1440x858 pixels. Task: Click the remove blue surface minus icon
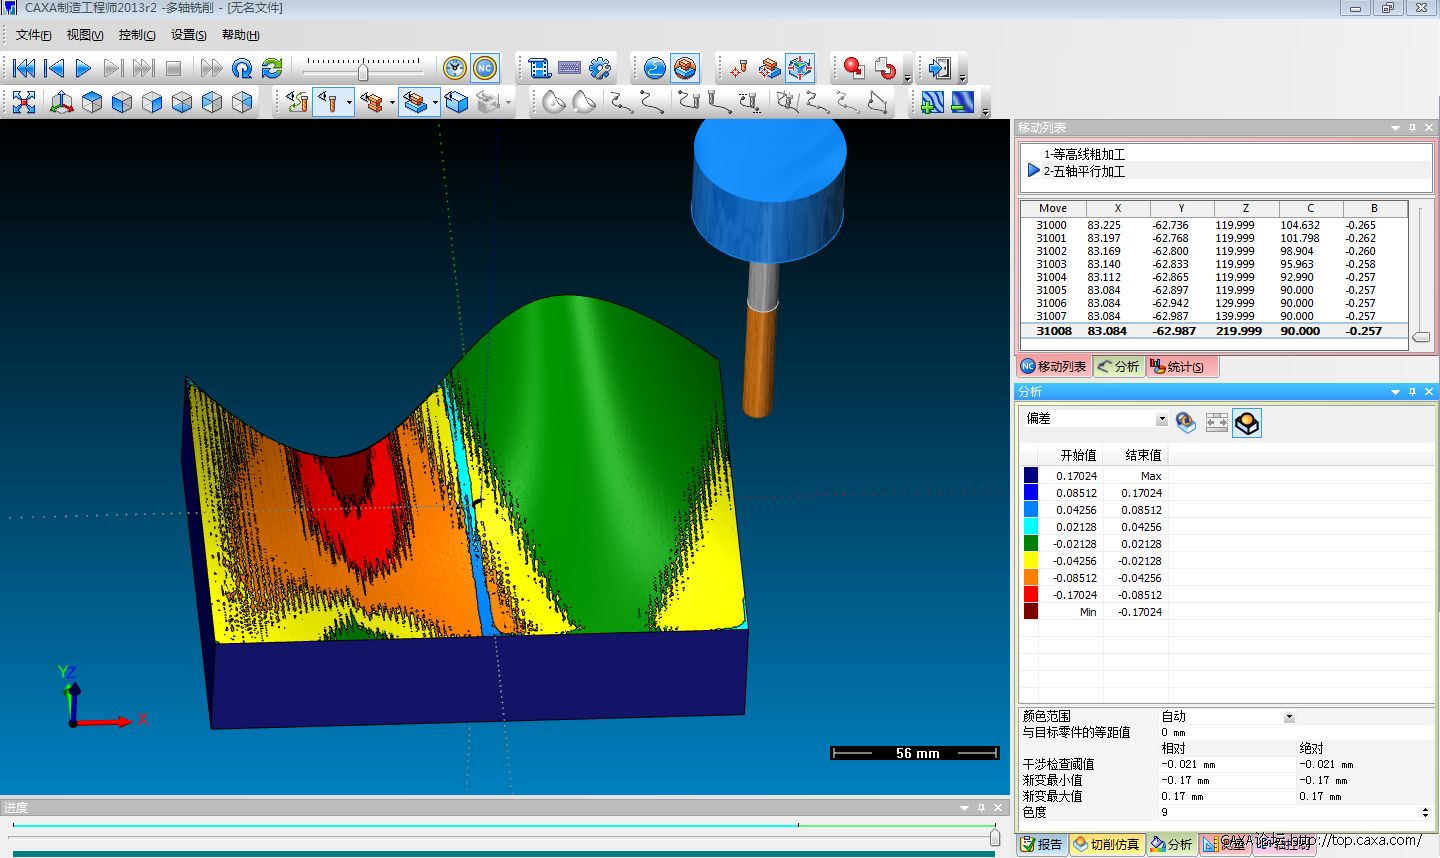coord(962,102)
